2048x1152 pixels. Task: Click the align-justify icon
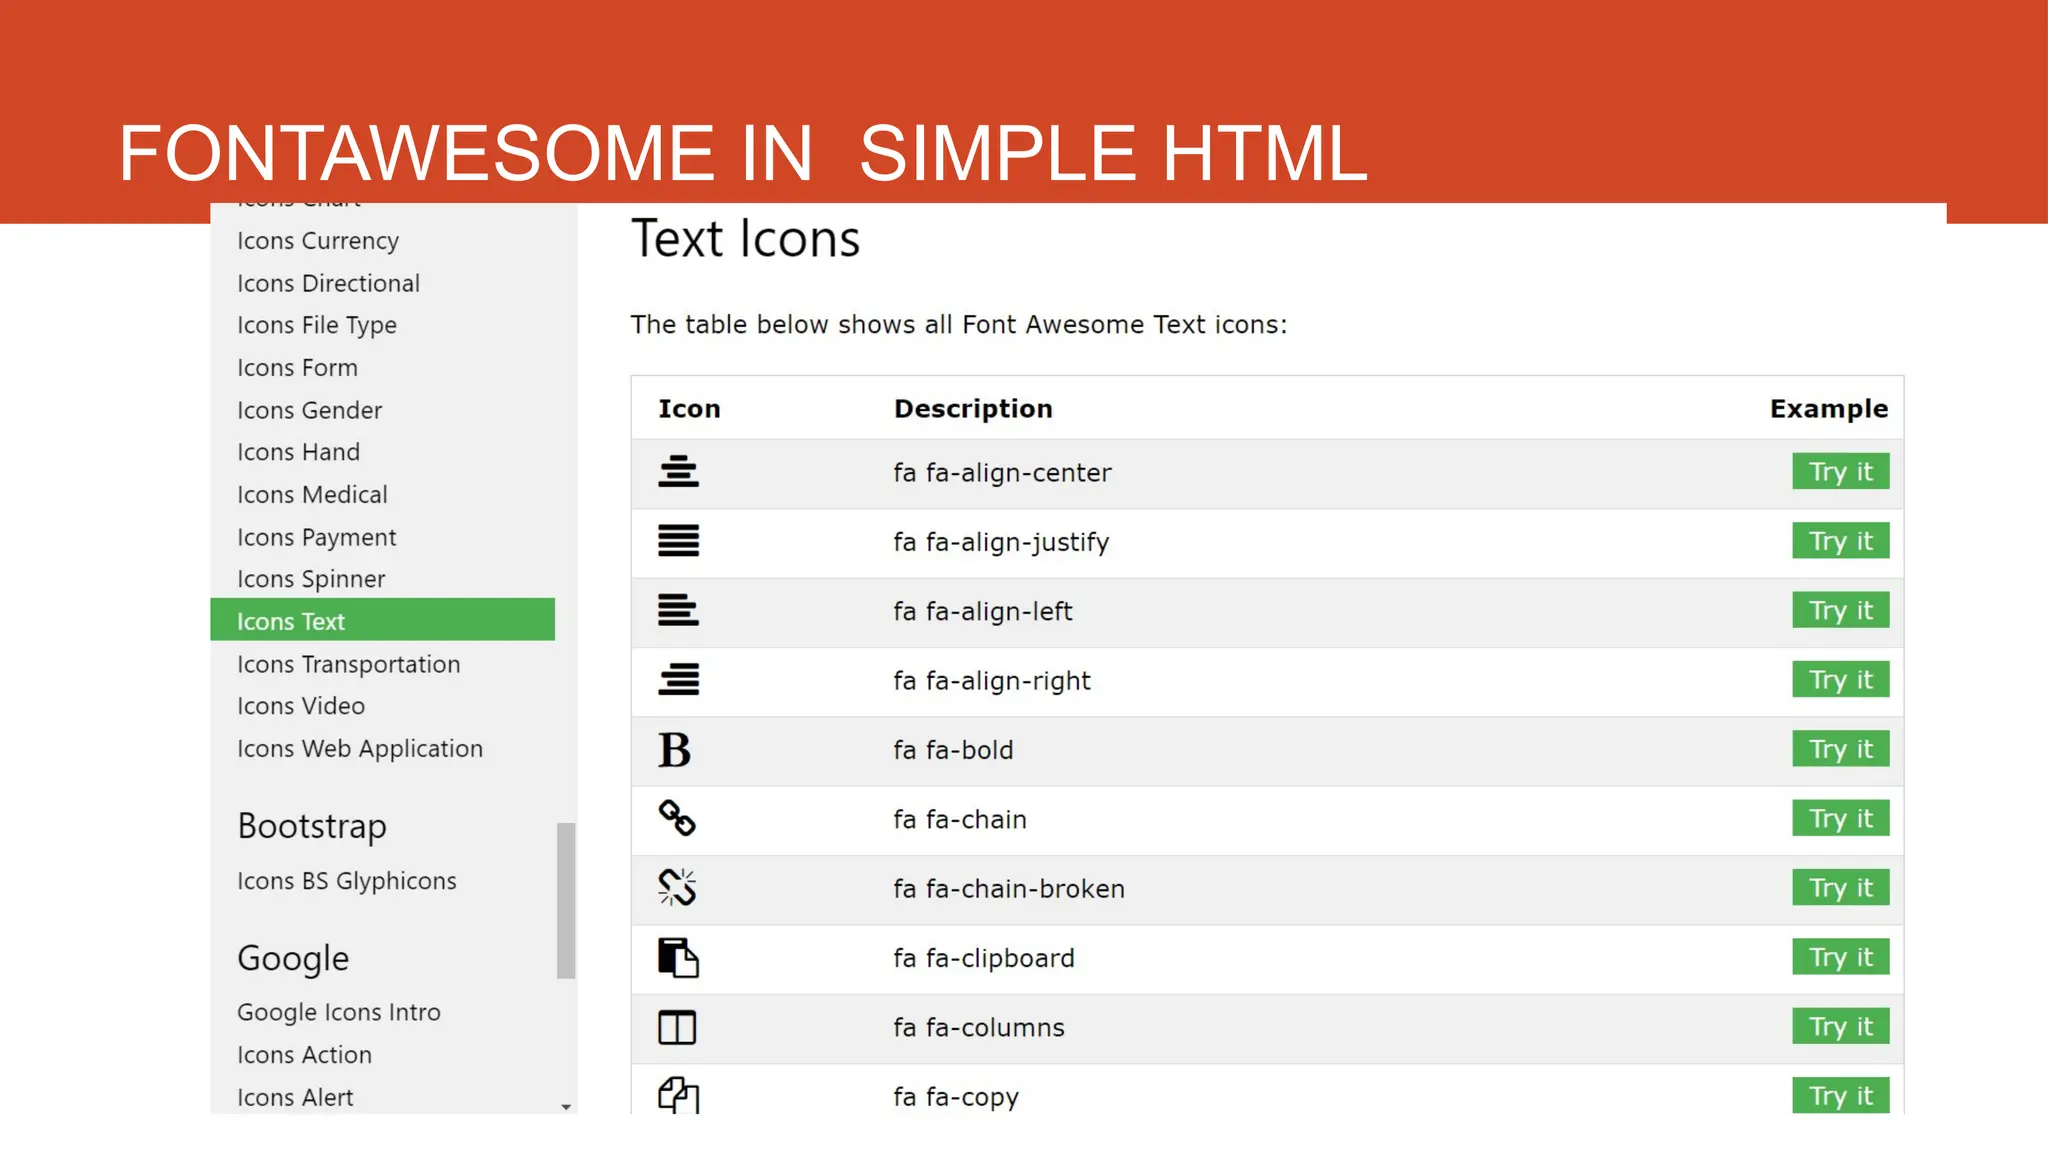tap(678, 541)
